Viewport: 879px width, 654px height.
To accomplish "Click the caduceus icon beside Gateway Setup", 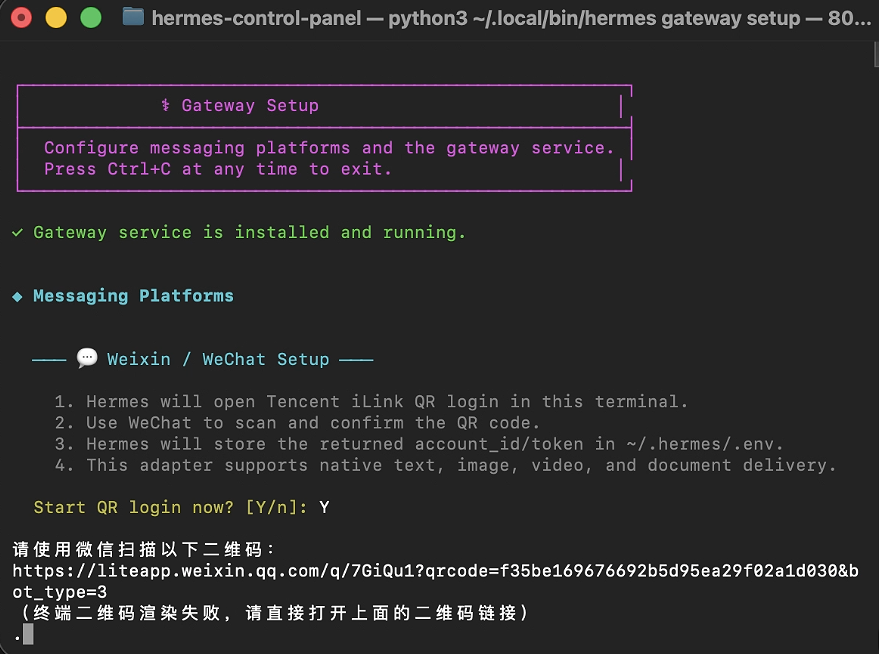I will (x=165, y=105).
